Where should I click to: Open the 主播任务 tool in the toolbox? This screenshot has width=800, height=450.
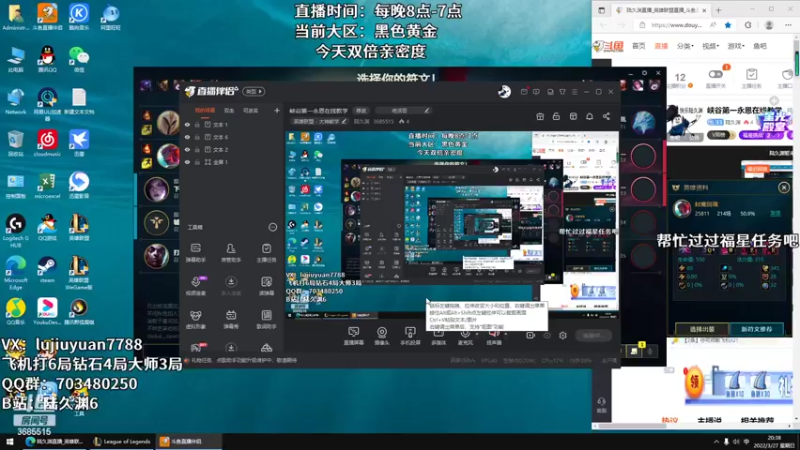266,253
